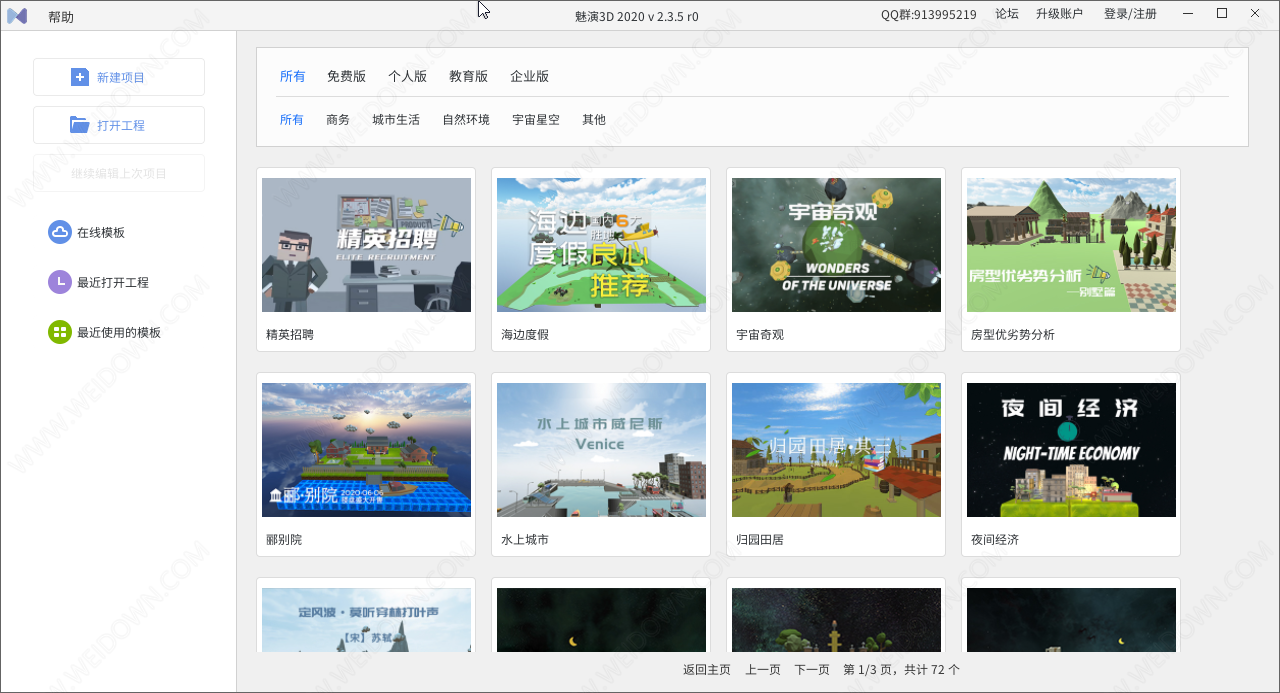Select the 免费版 filter tab
Viewport: 1280px width, 693px height.
click(346, 76)
